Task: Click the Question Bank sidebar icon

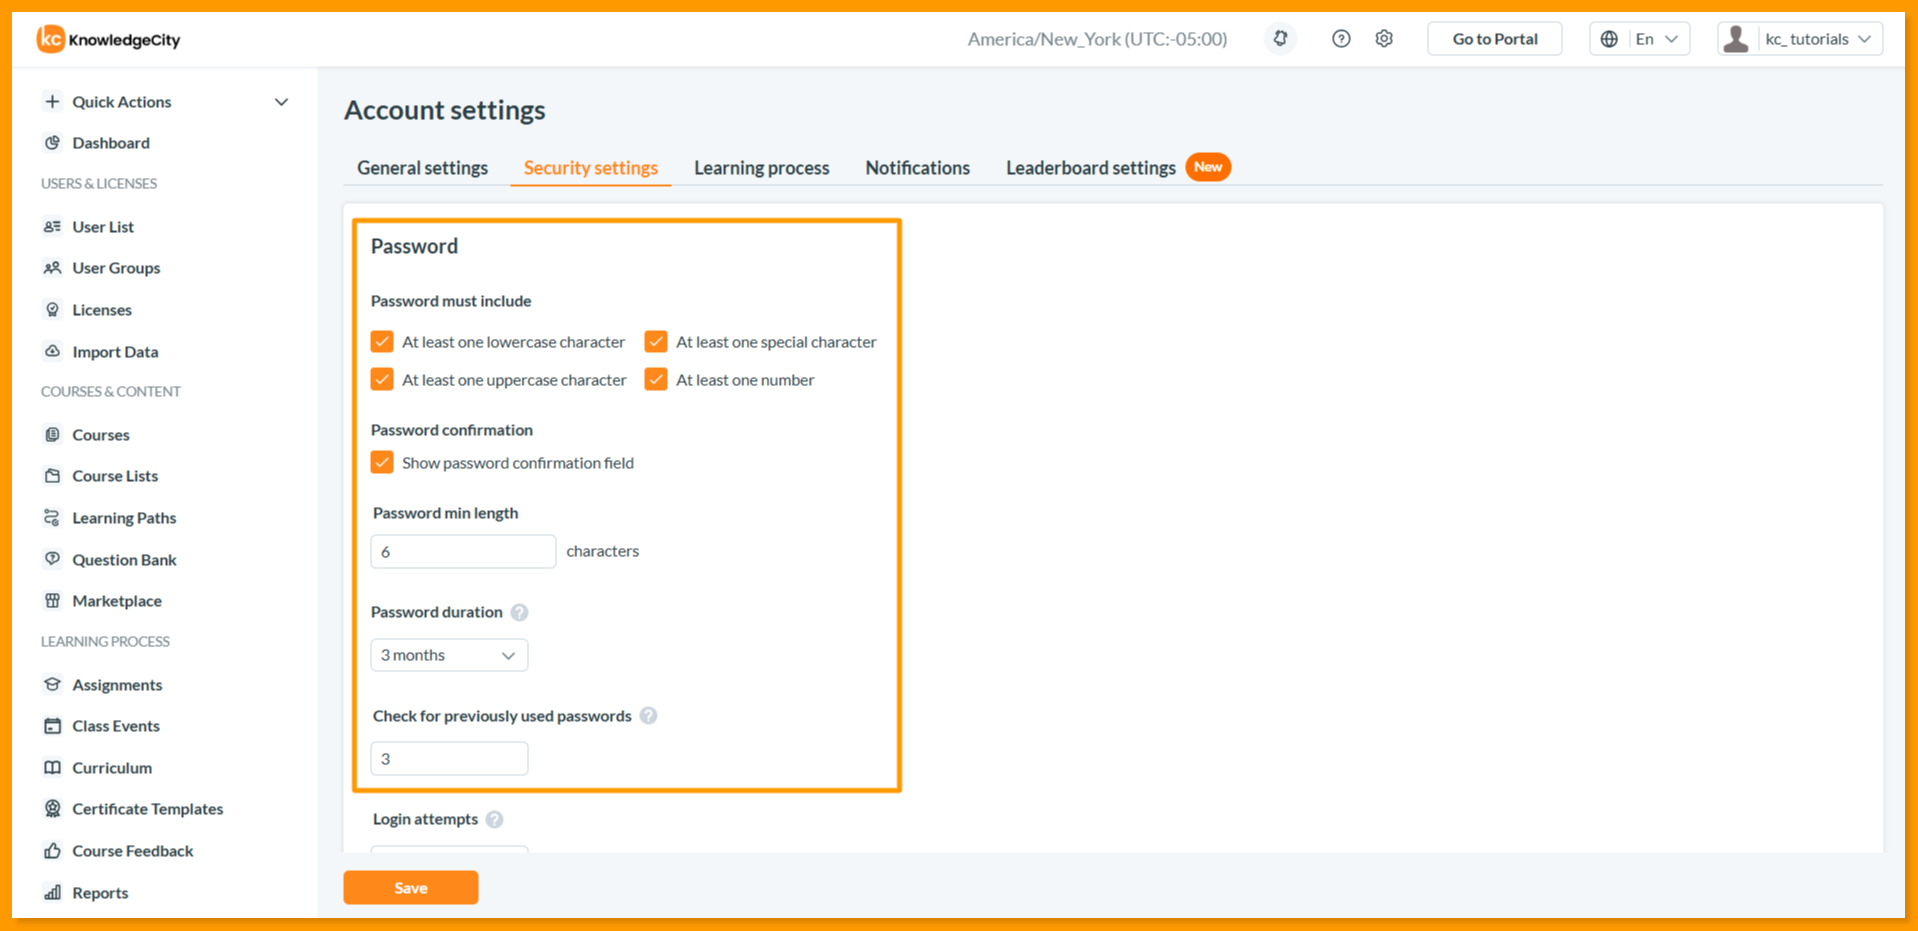Action: pyautogui.click(x=53, y=559)
